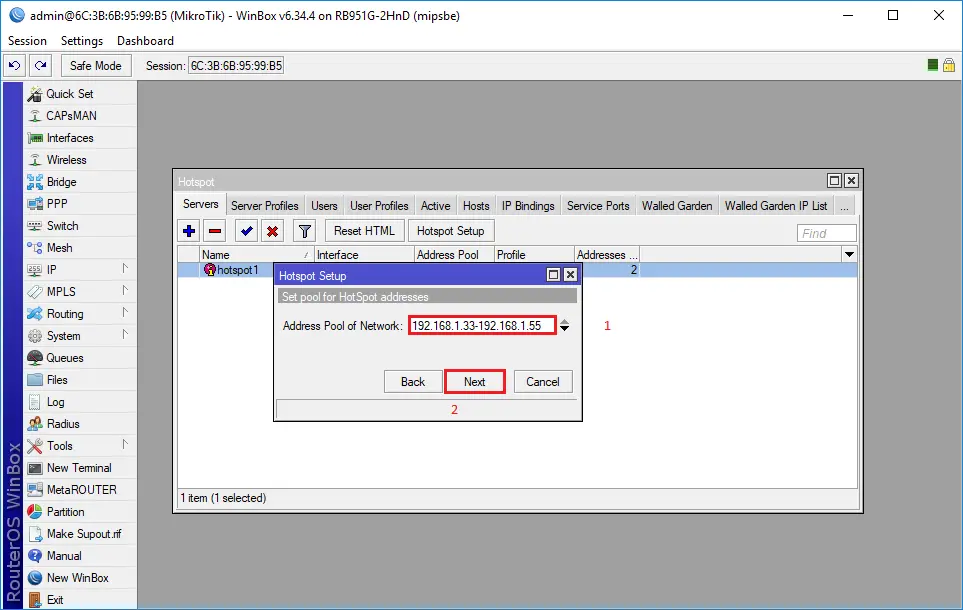
Task: Switch to the User Profiles tab
Action: (379, 206)
